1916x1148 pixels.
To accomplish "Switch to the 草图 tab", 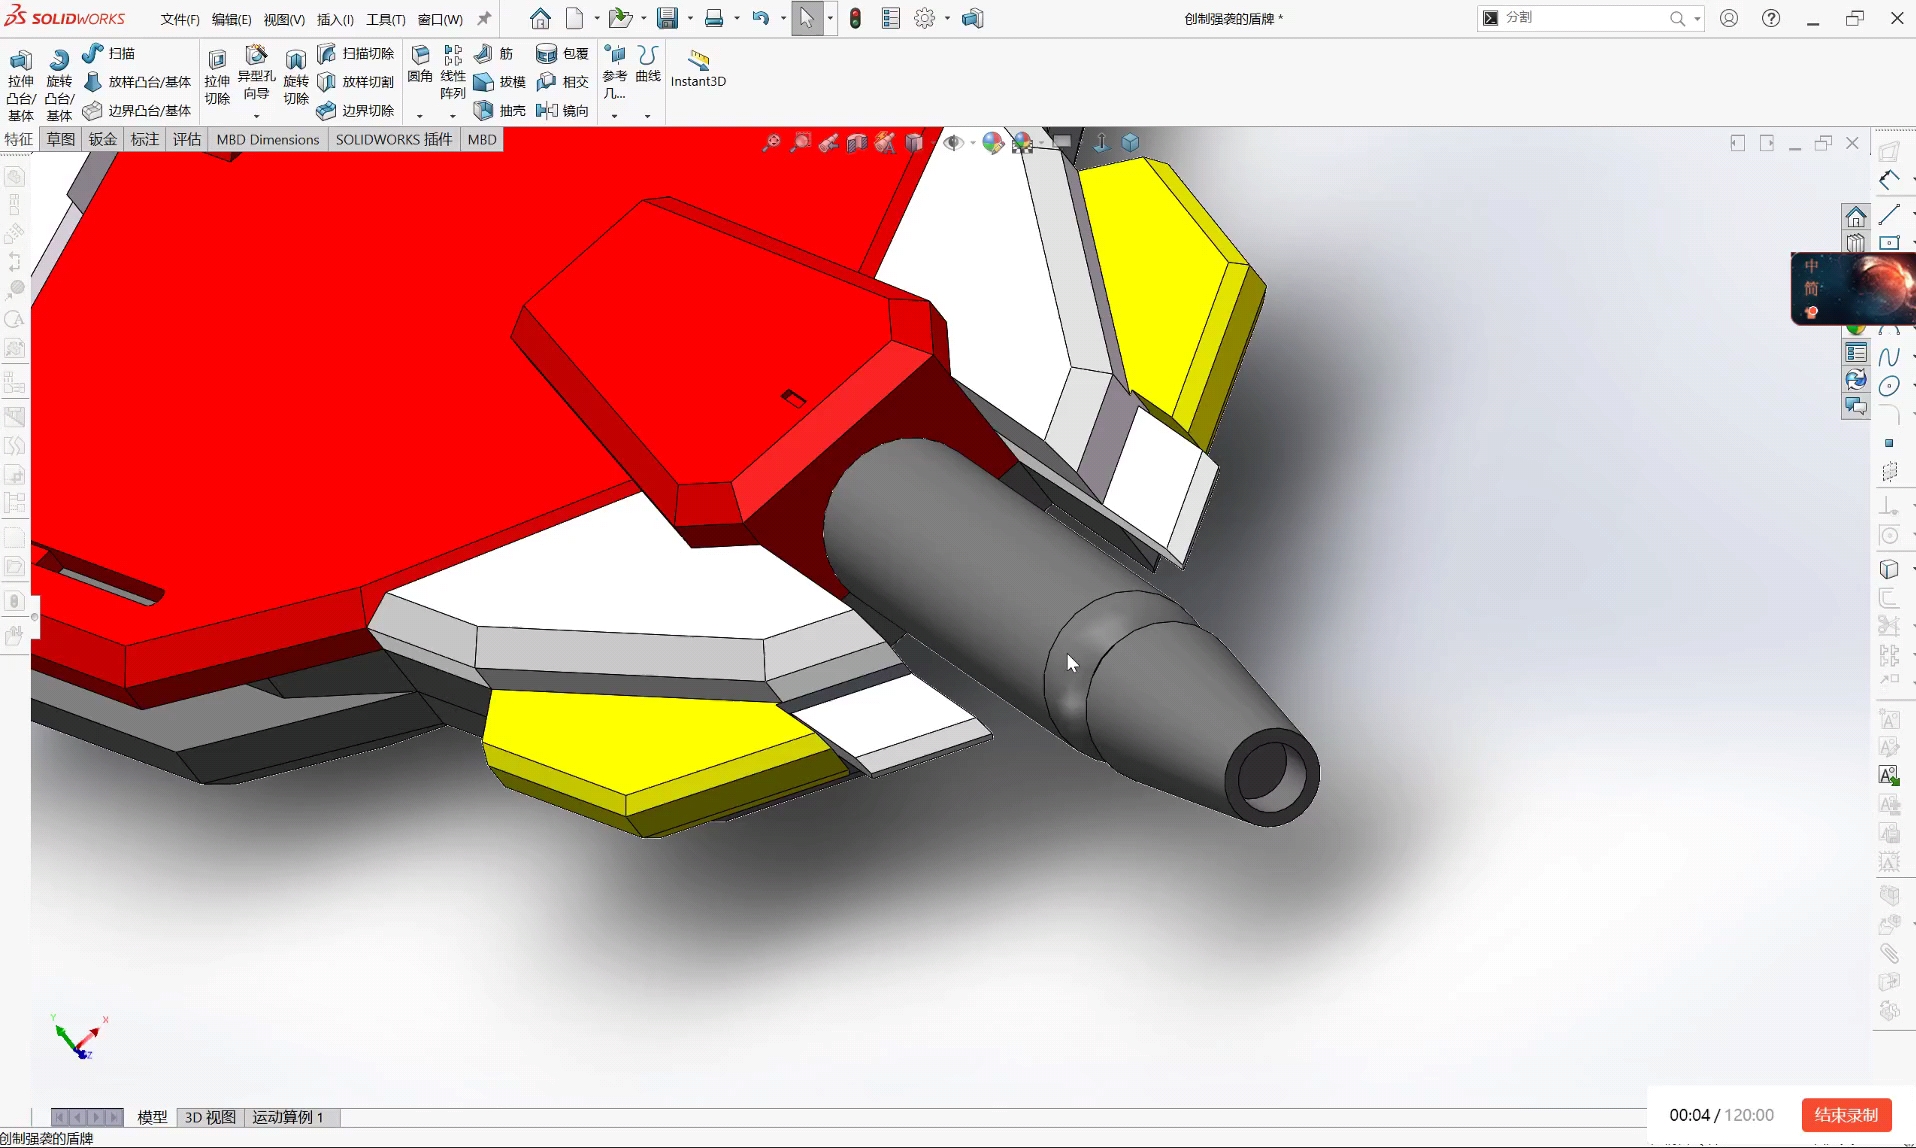I will pos(61,139).
